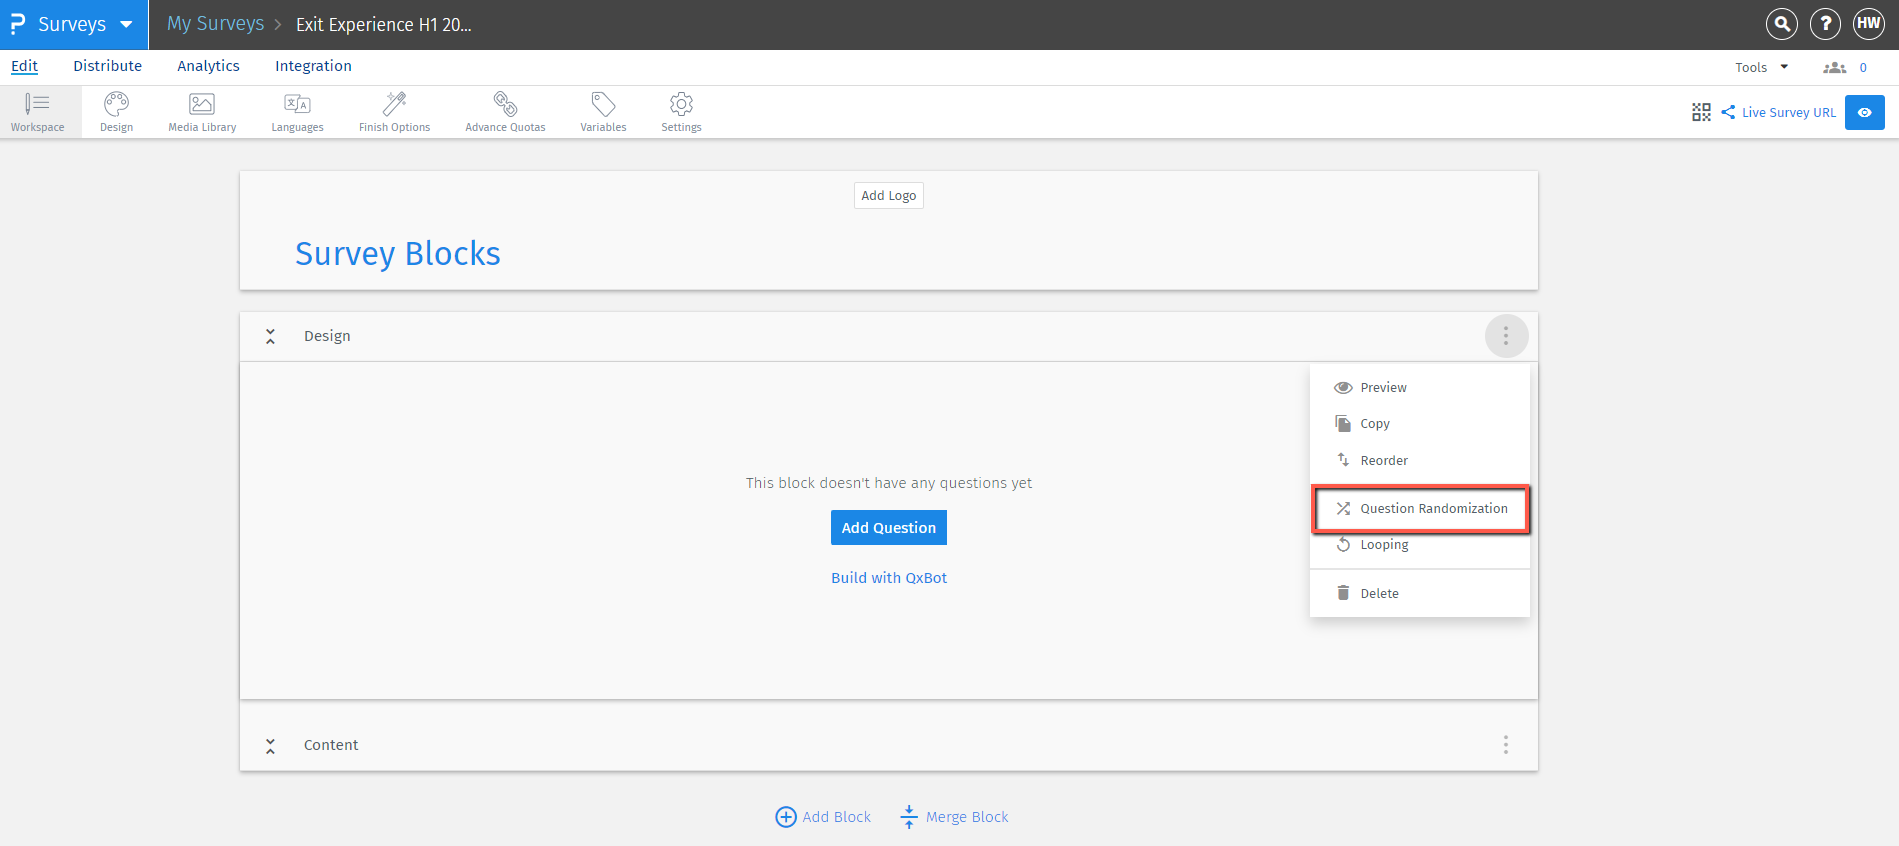This screenshot has width=1899, height=846.
Task: Click the Build with QxBot link
Action: click(x=889, y=578)
